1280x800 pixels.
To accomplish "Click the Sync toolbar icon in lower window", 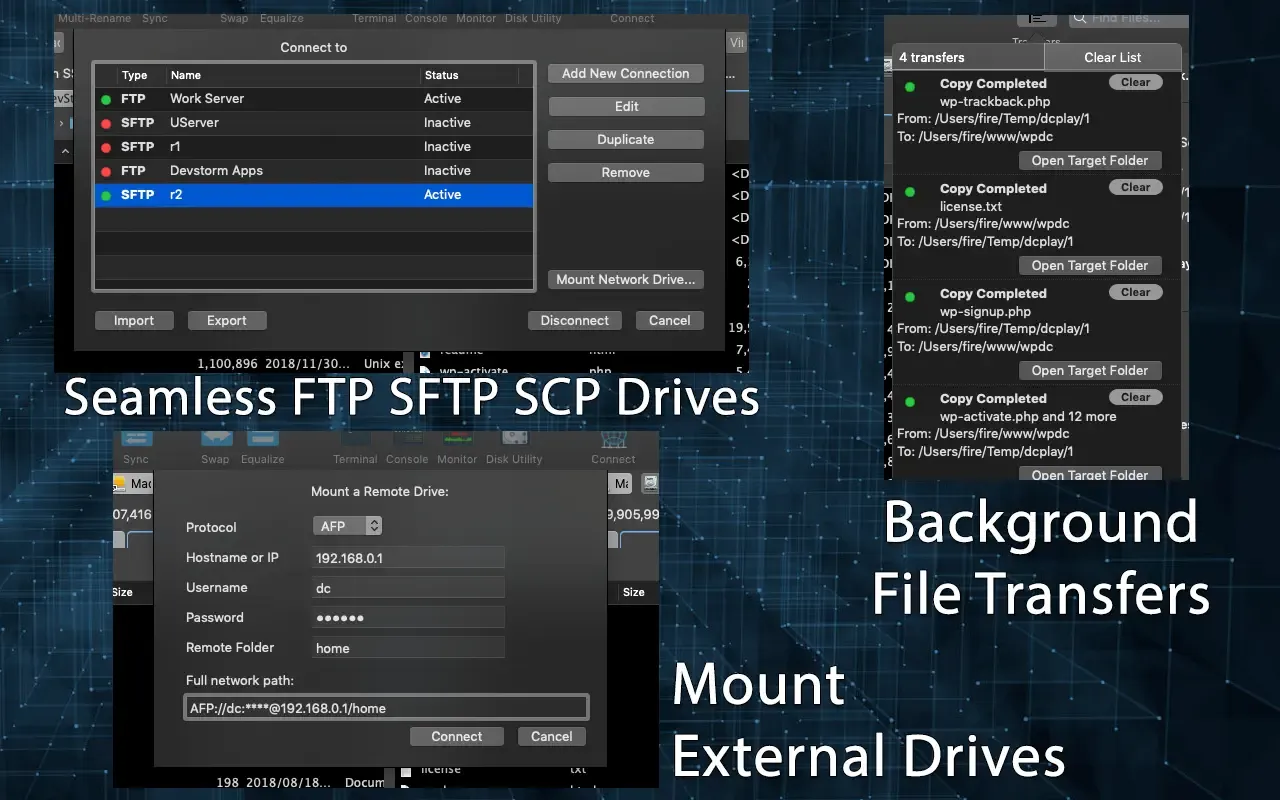I will [136, 440].
